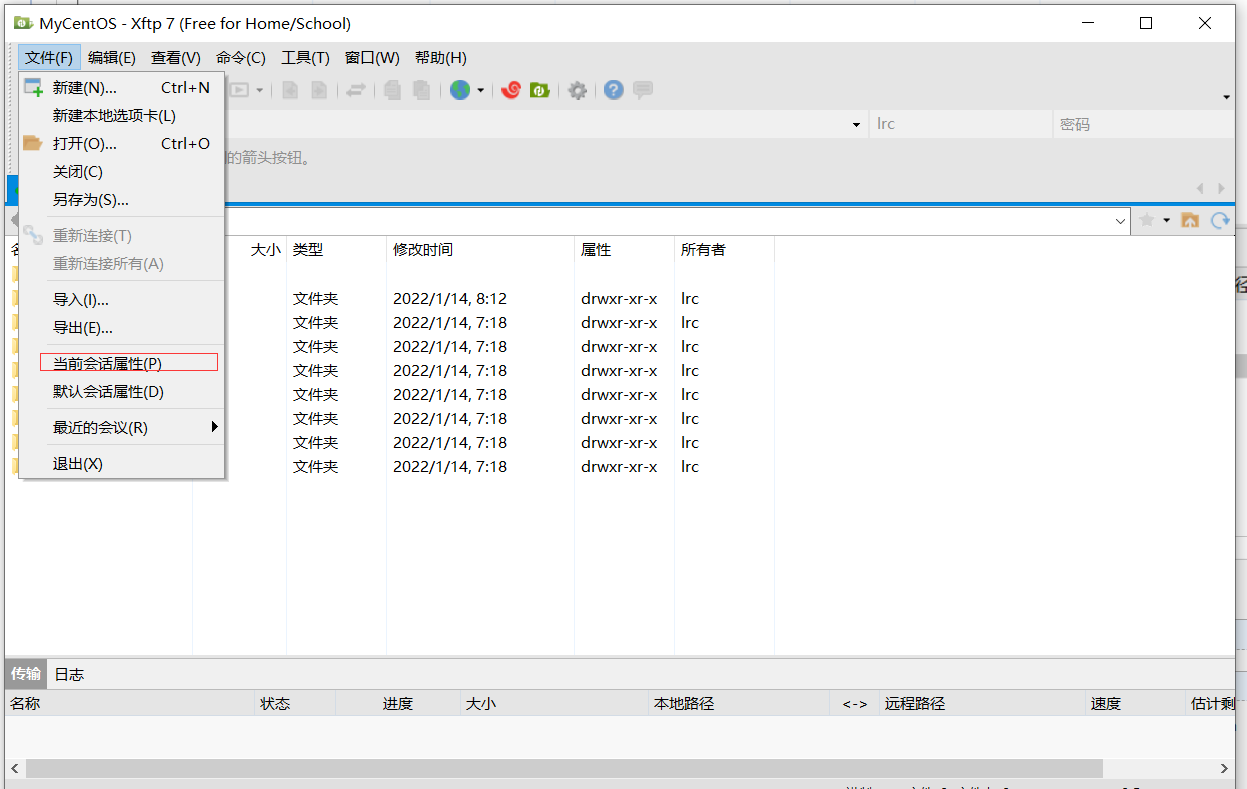
Task: Click the Xftp app icon in title bar
Action: click(x=22, y=23)
